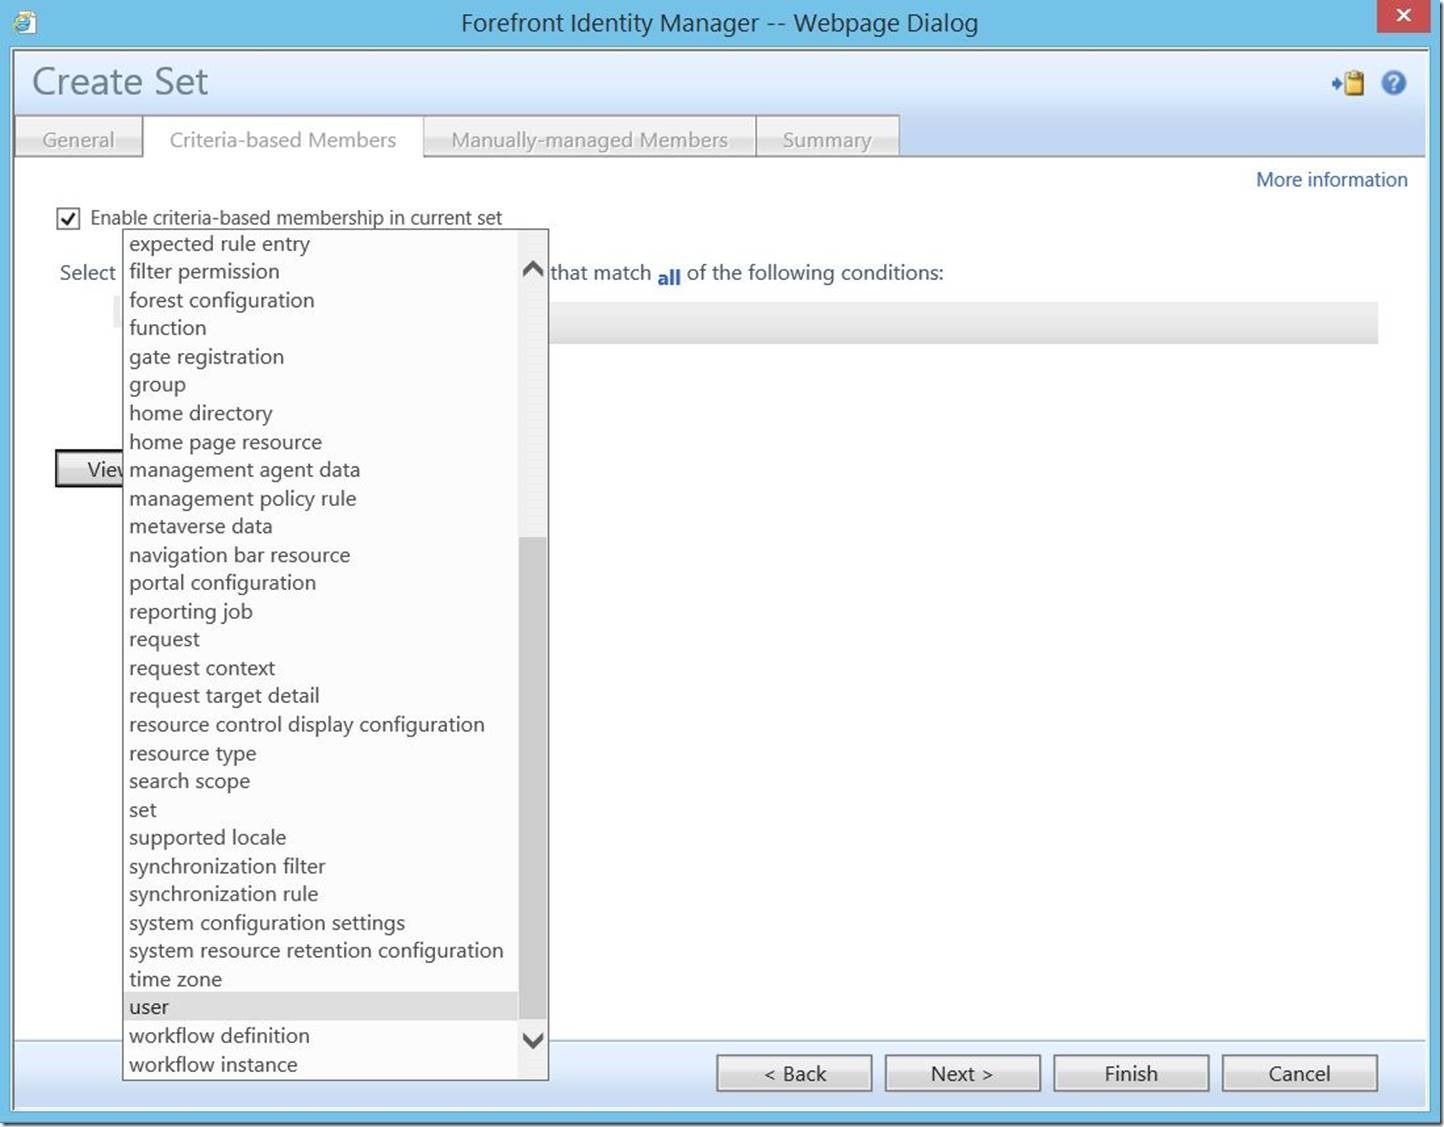
Task: Proceed with the Next button
Action: click(962, 1074)
